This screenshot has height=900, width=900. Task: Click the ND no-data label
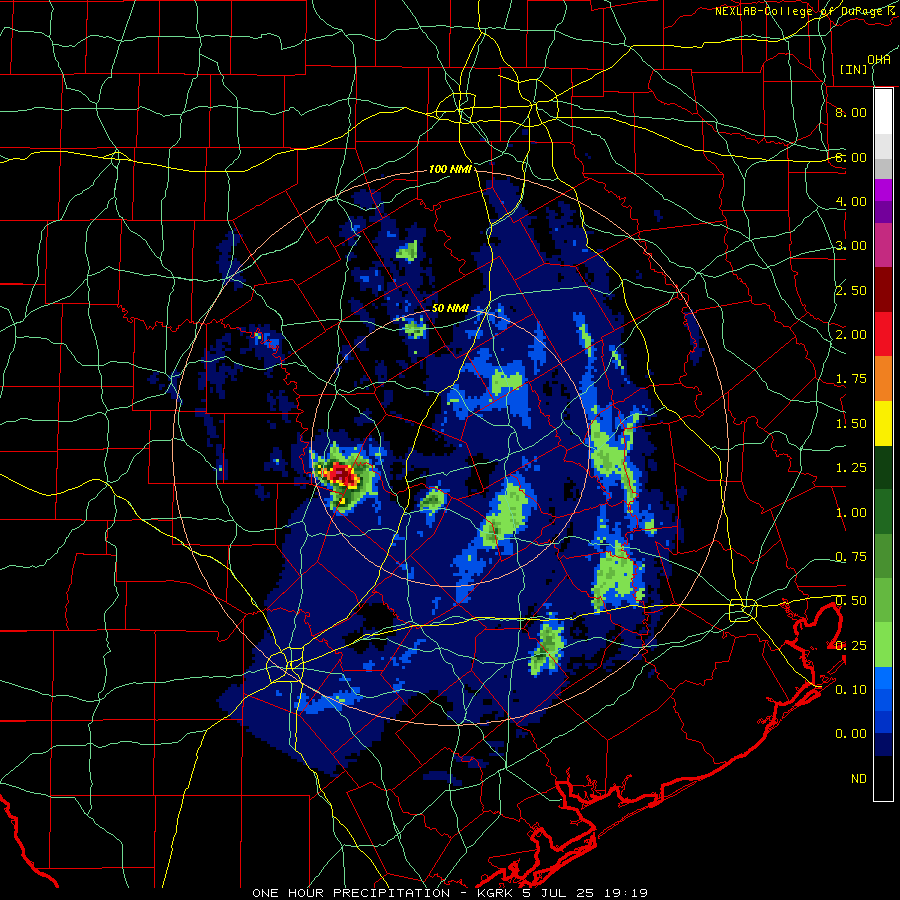(859, 779)
